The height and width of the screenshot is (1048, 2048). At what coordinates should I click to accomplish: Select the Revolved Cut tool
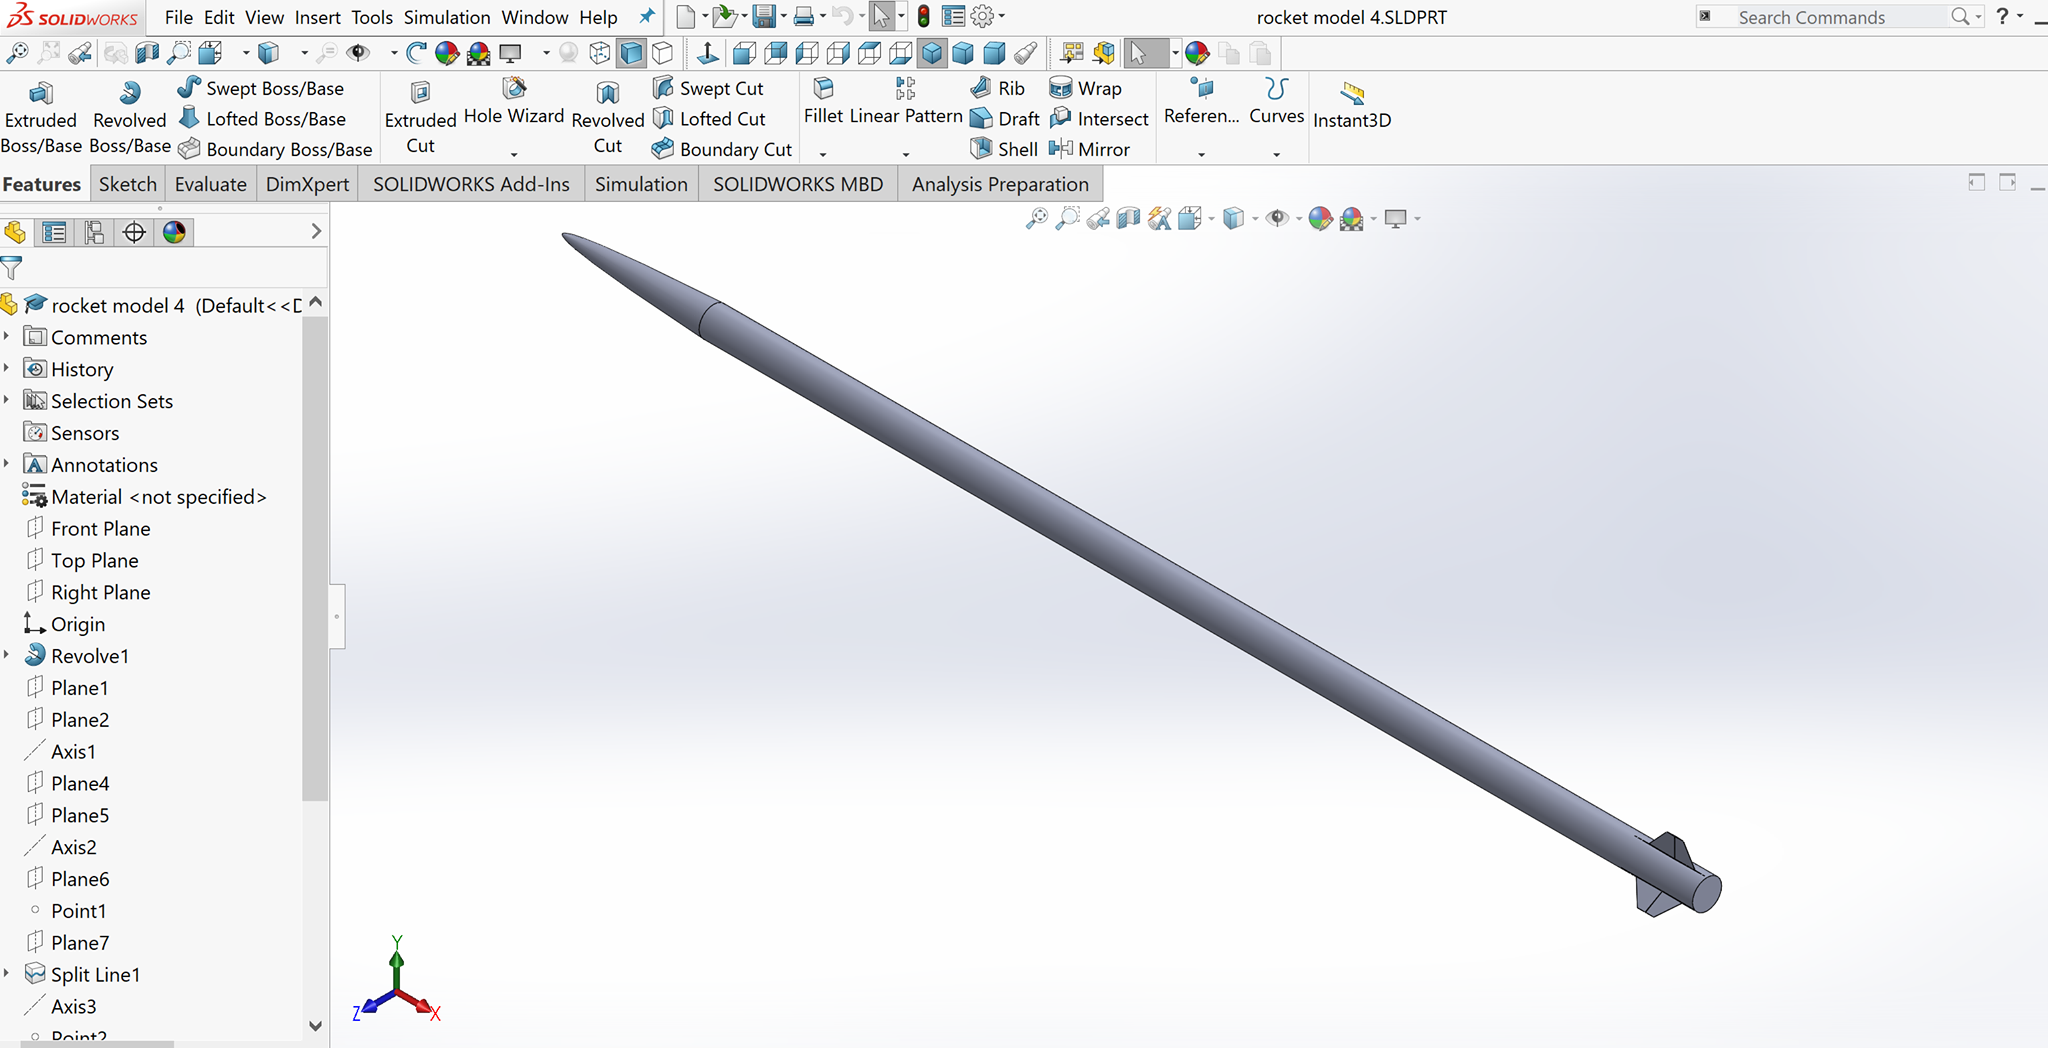[607, 117]
